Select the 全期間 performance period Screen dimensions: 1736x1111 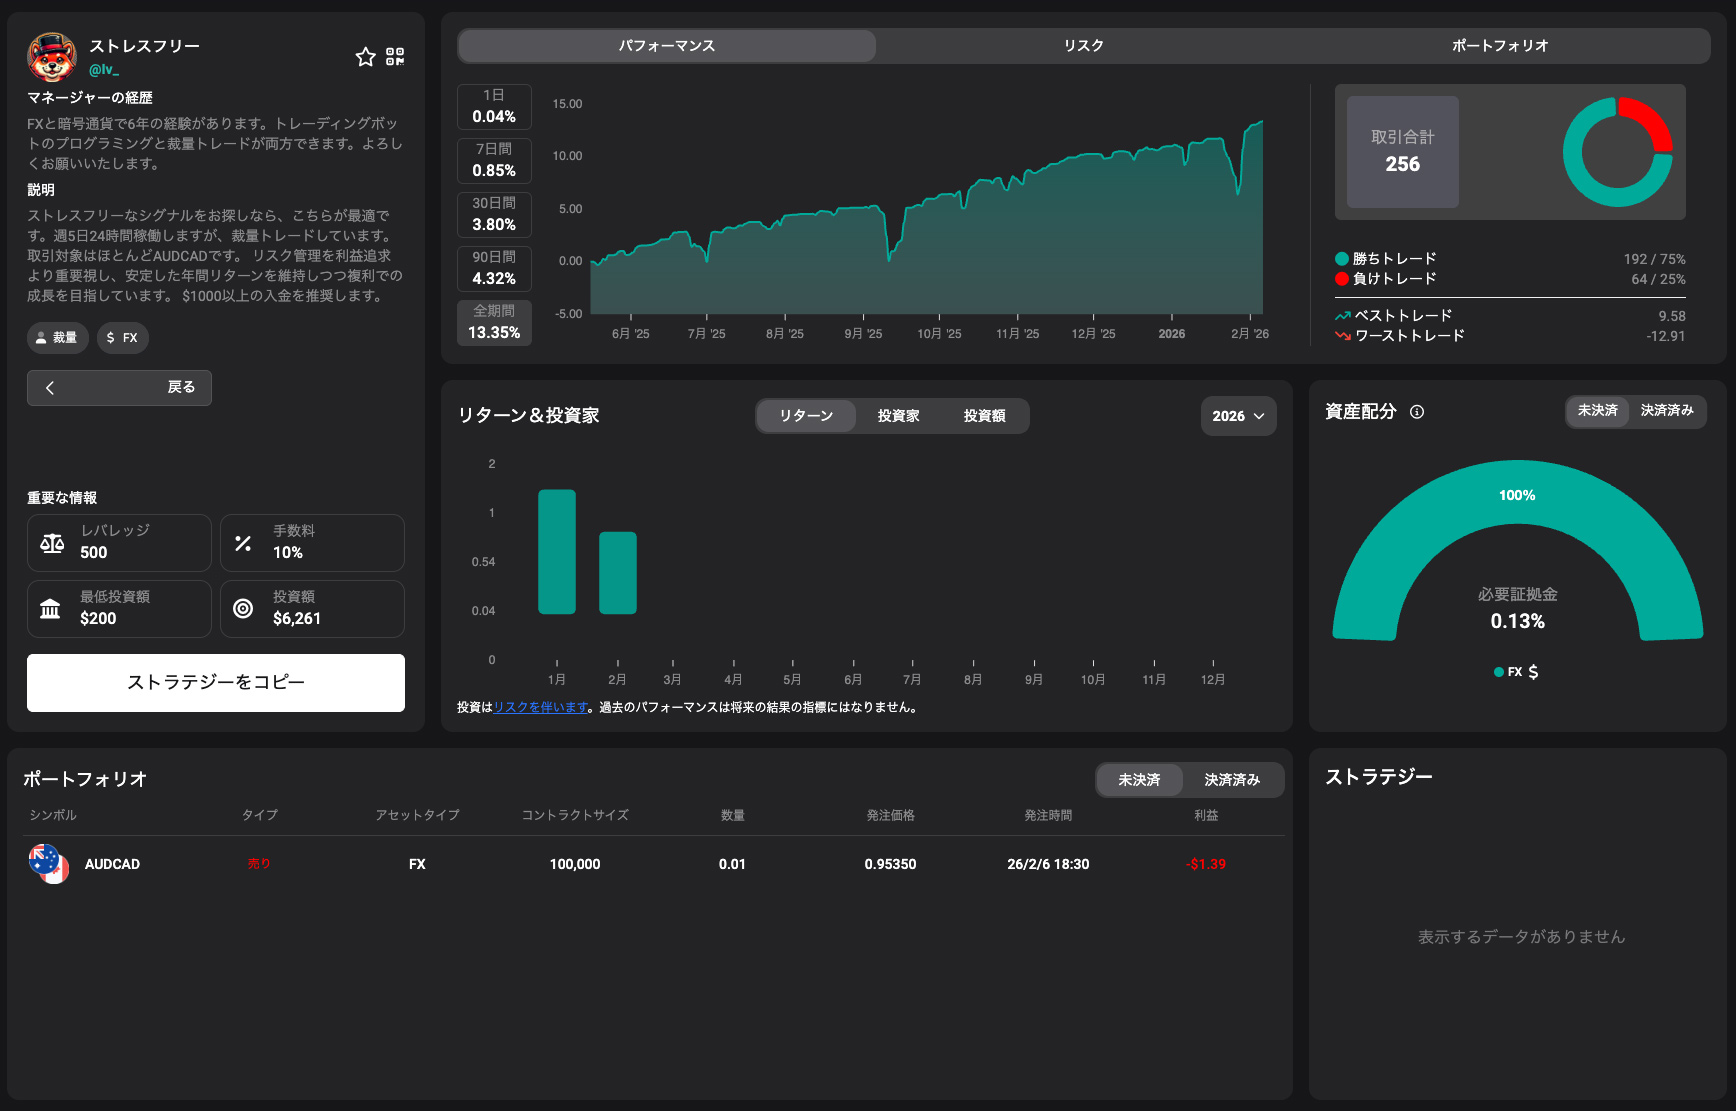pyautogui.click(x=494, y=323)
